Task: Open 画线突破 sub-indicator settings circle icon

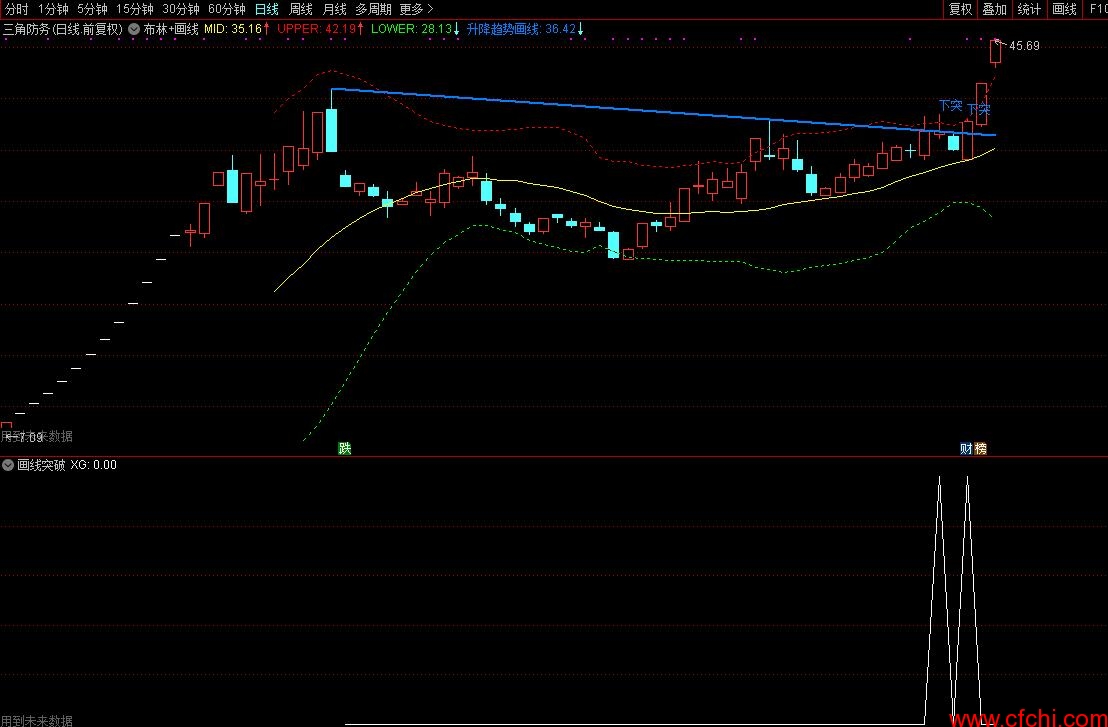Action: 8,465
